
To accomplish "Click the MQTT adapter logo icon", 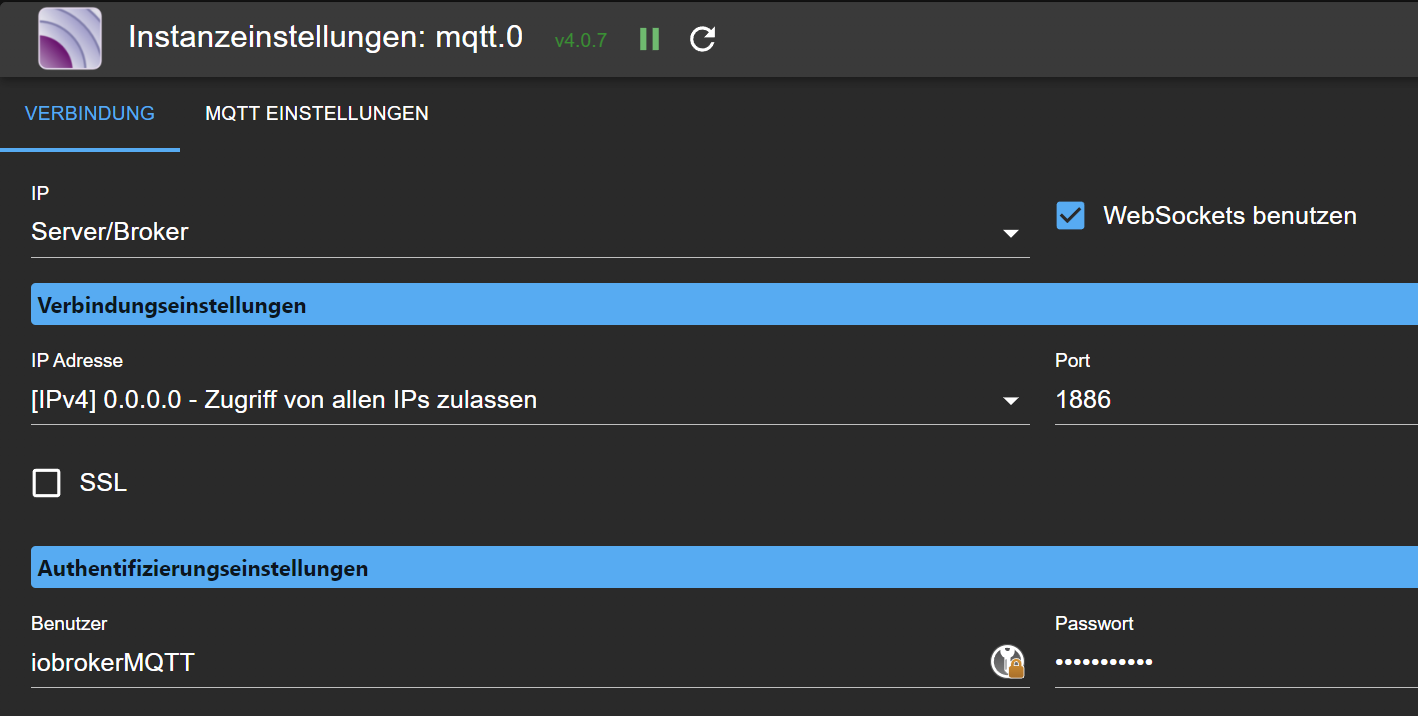I will tap(70, 39).
